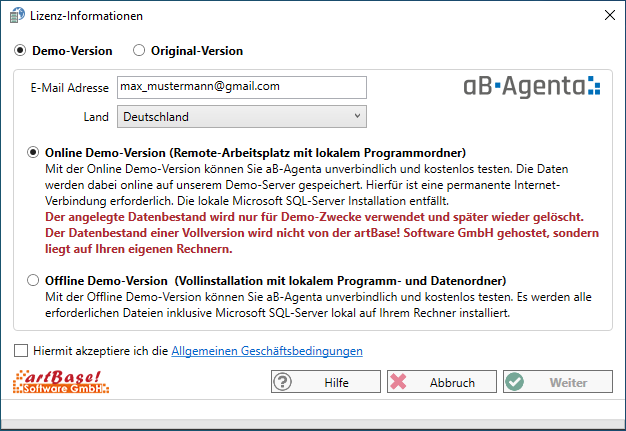
Task: Close the Lizenz-Informationen dialog
Action: tap(610, 15)
